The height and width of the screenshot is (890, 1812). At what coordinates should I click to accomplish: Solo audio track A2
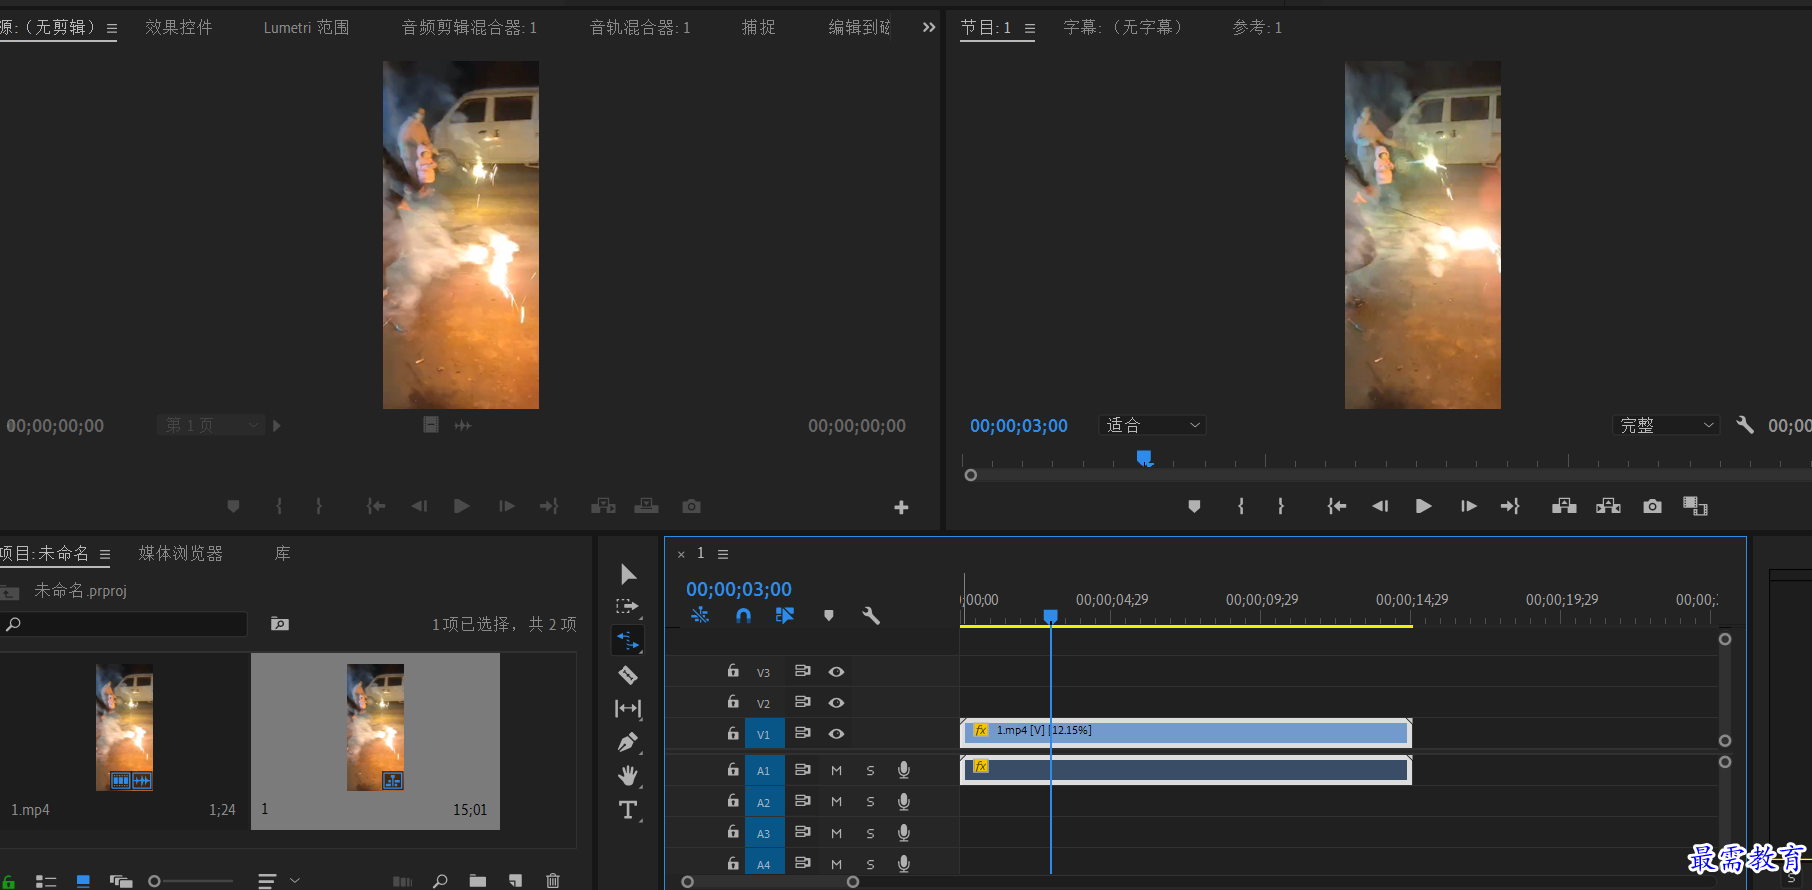[870, 802]
